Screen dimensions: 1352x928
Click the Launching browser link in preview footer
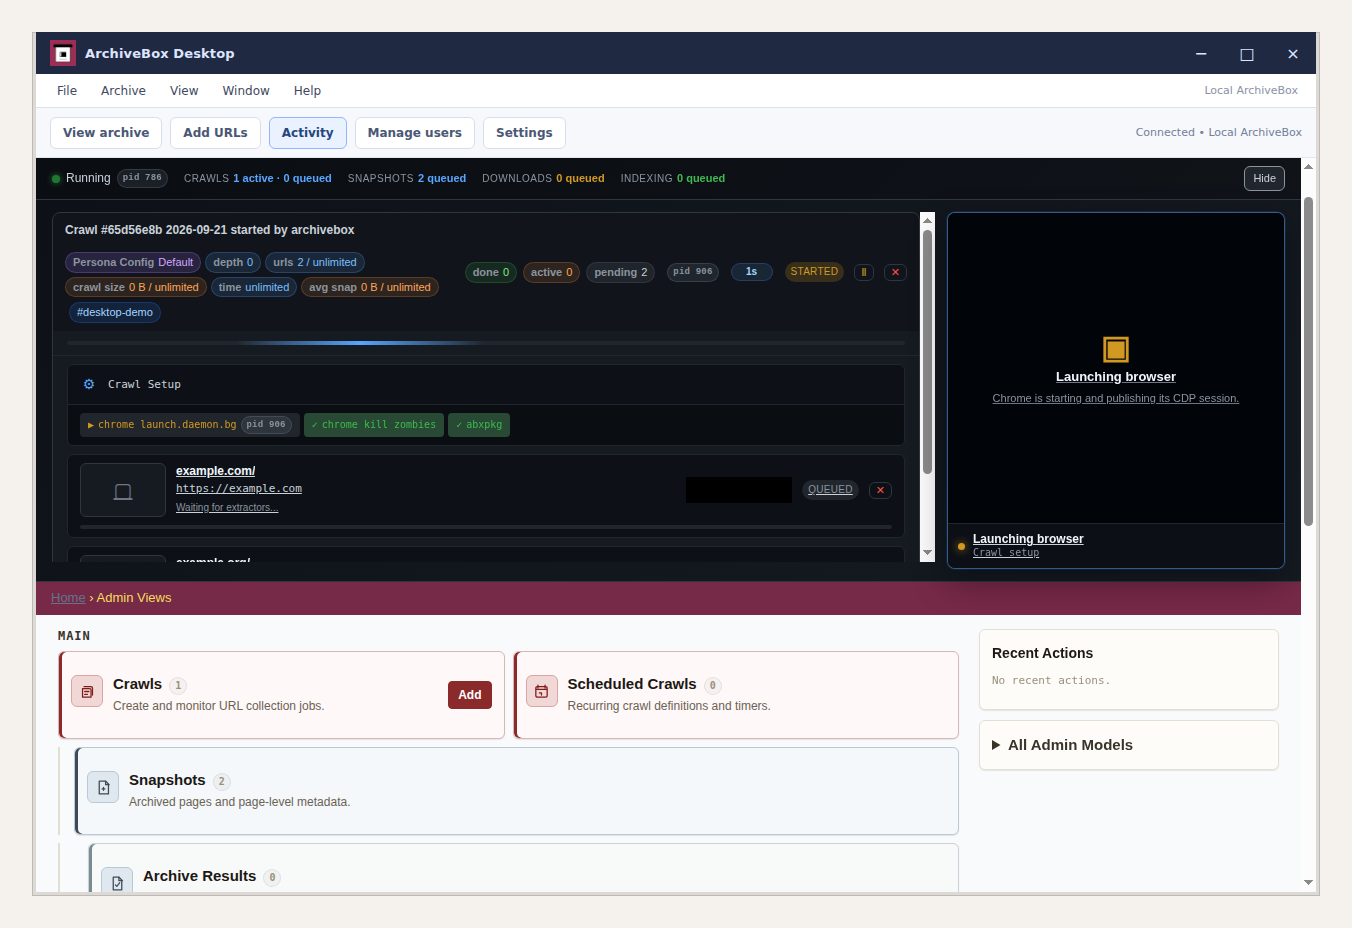1028,539
